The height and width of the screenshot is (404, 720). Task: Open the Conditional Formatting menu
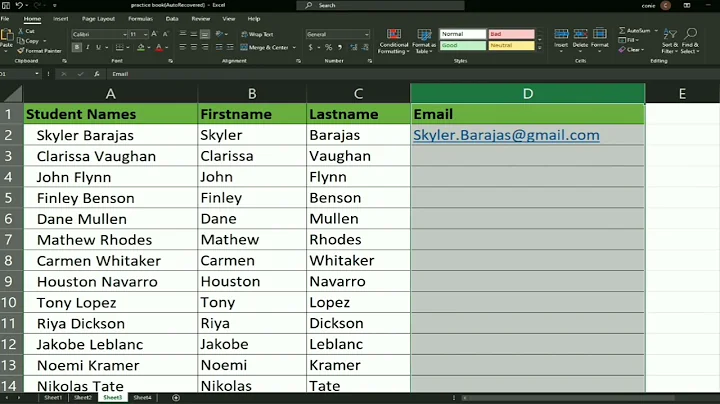(394, 41)
